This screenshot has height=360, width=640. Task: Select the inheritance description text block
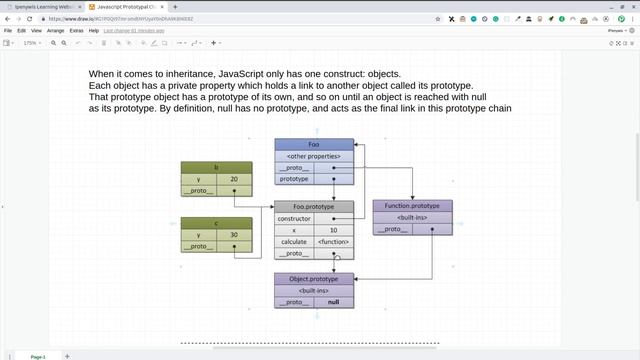pyautogui.click(x=300, y=91)
